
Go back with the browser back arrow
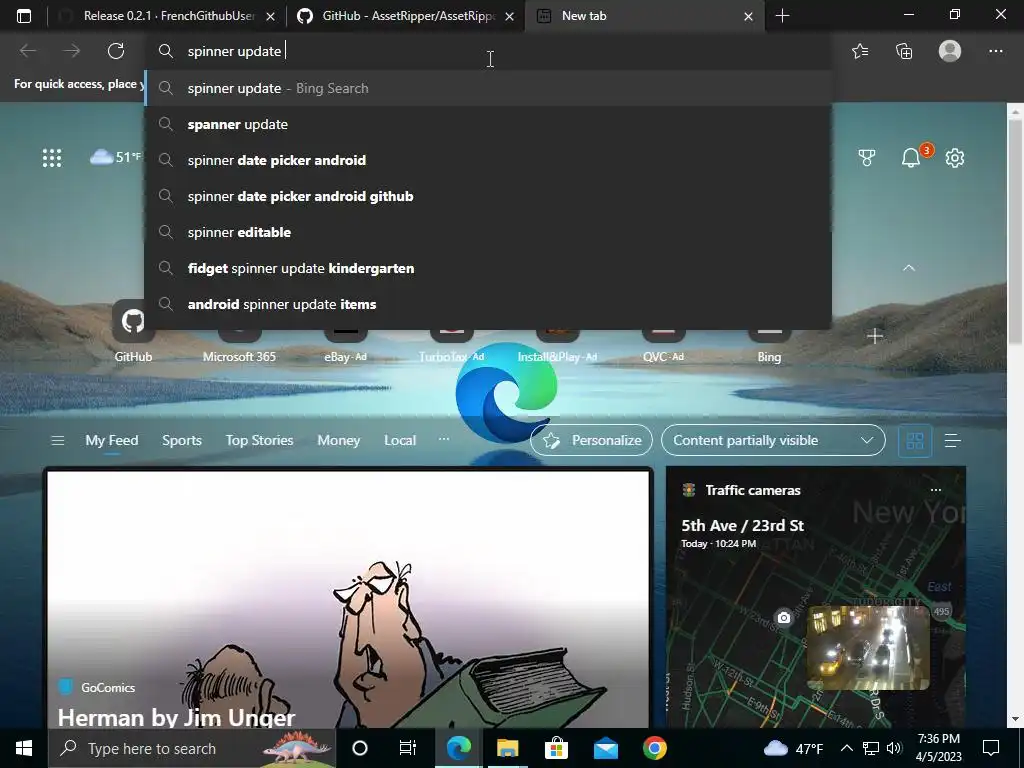coord(28,51)
